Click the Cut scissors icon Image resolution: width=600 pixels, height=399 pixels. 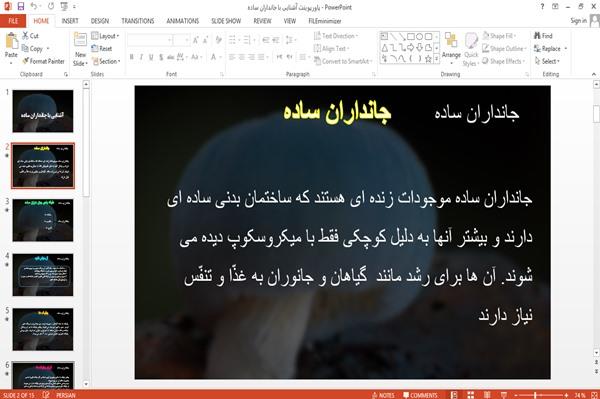[26, 36]
